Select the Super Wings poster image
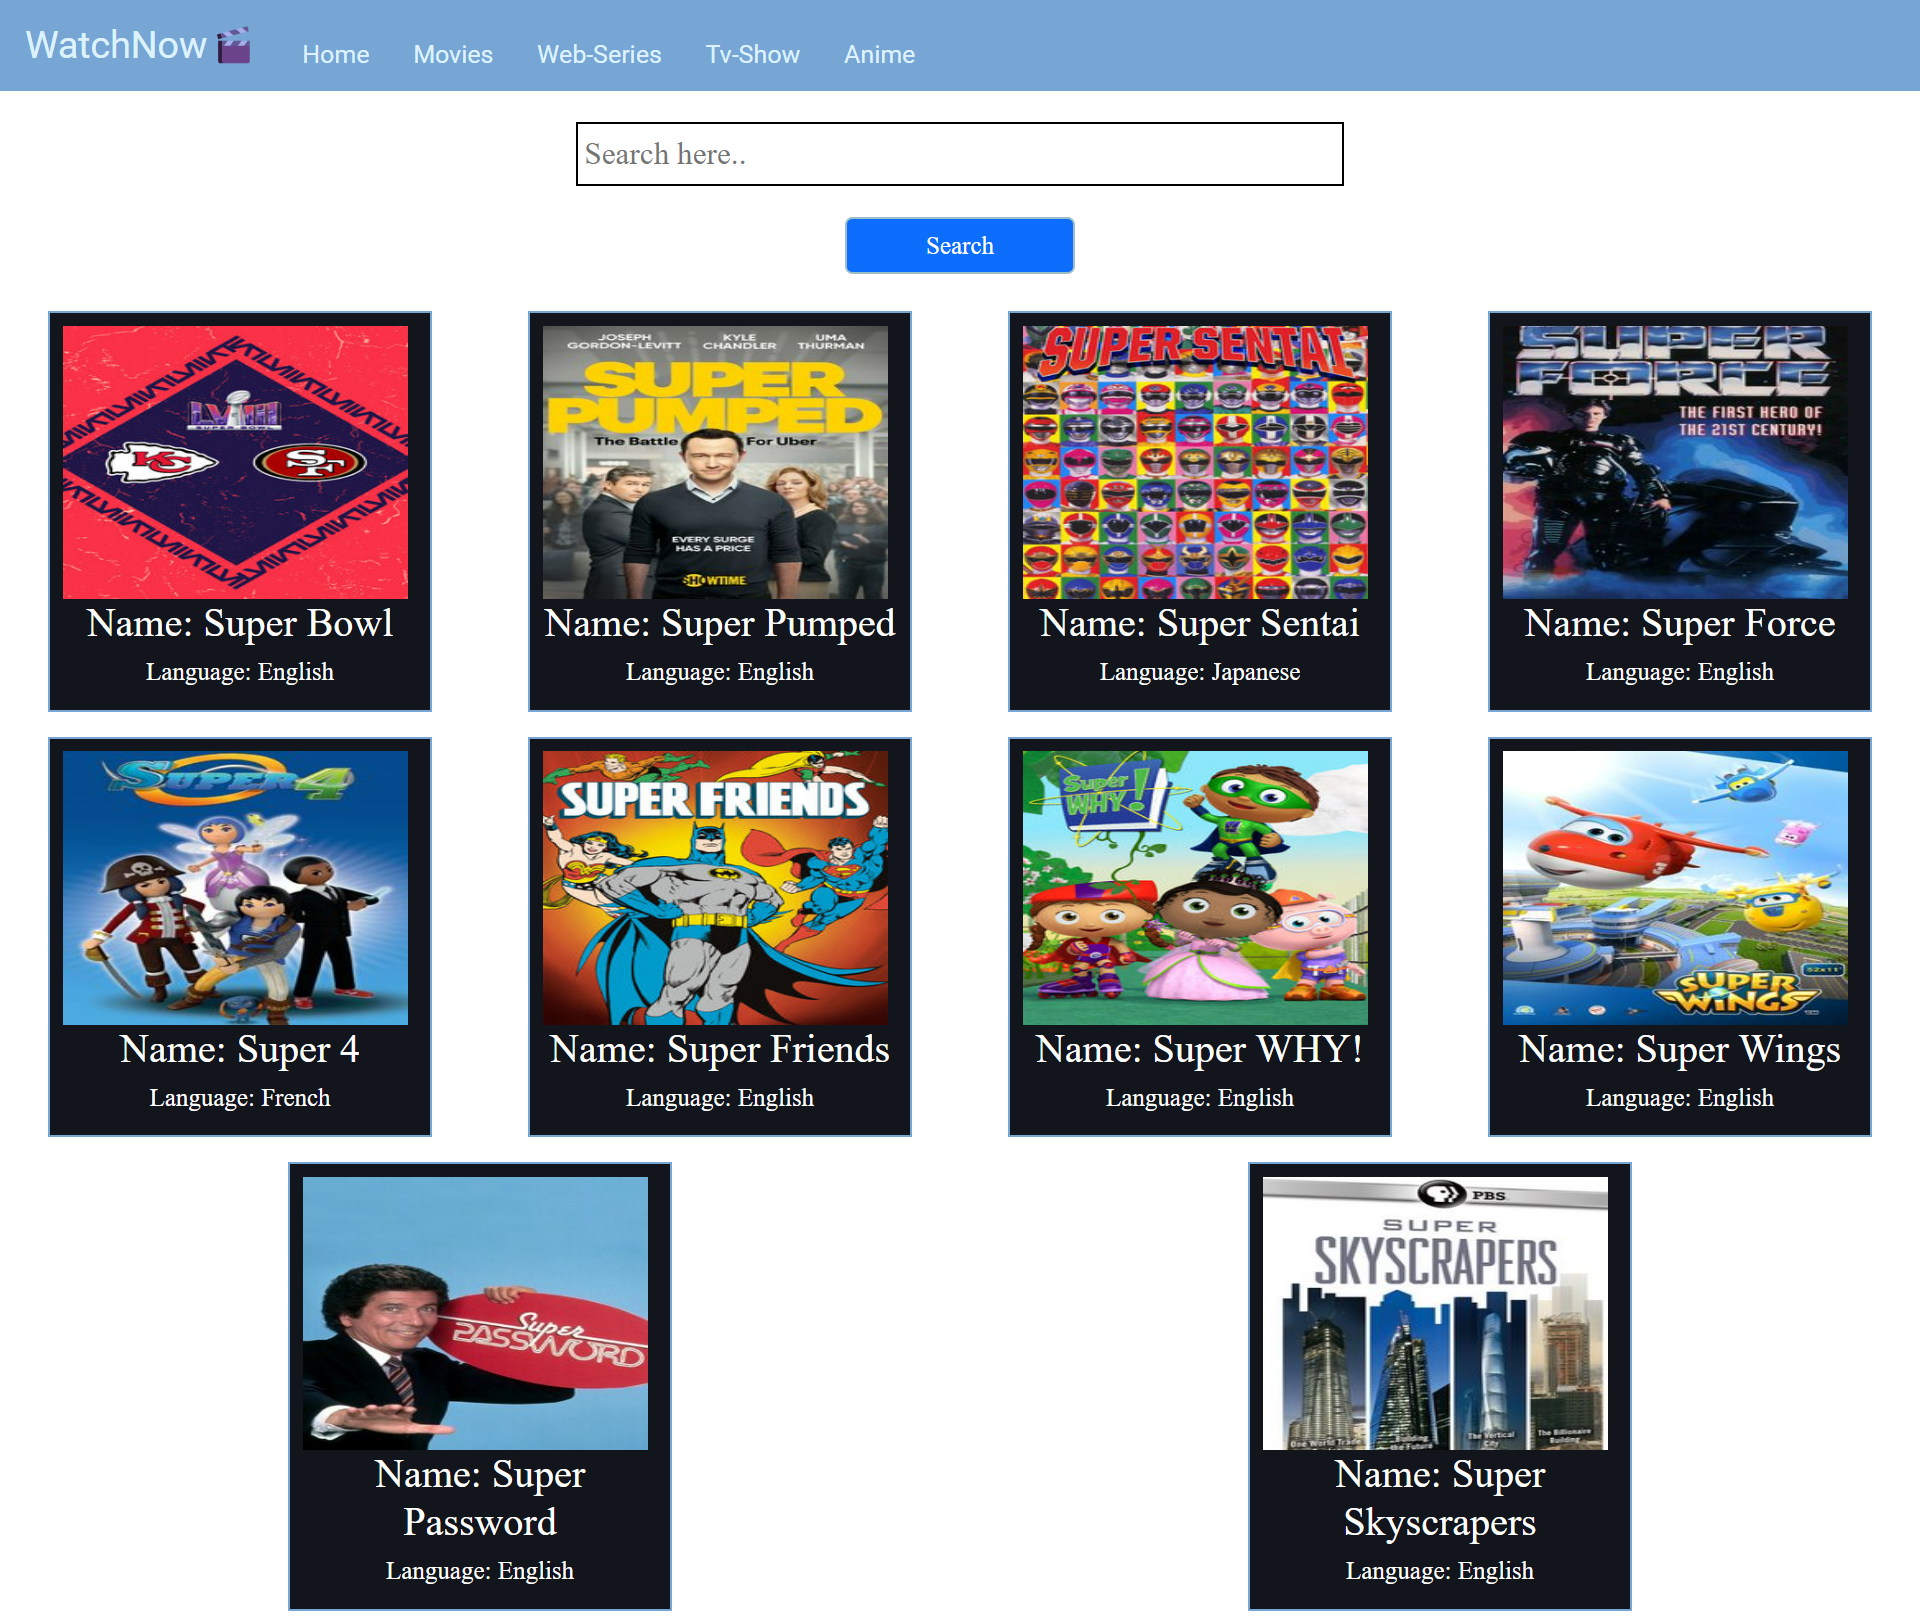The height and width of the screenshot is (1623, 1920). [1675, 888]
